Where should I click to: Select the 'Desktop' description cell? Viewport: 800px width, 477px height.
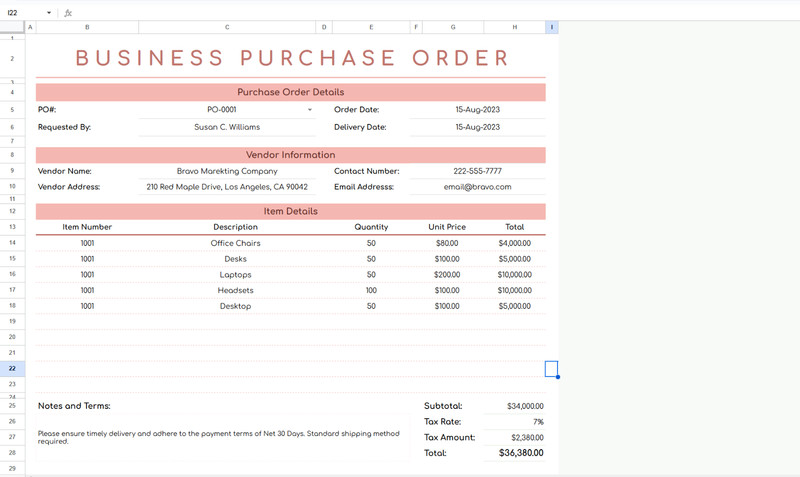235,306
